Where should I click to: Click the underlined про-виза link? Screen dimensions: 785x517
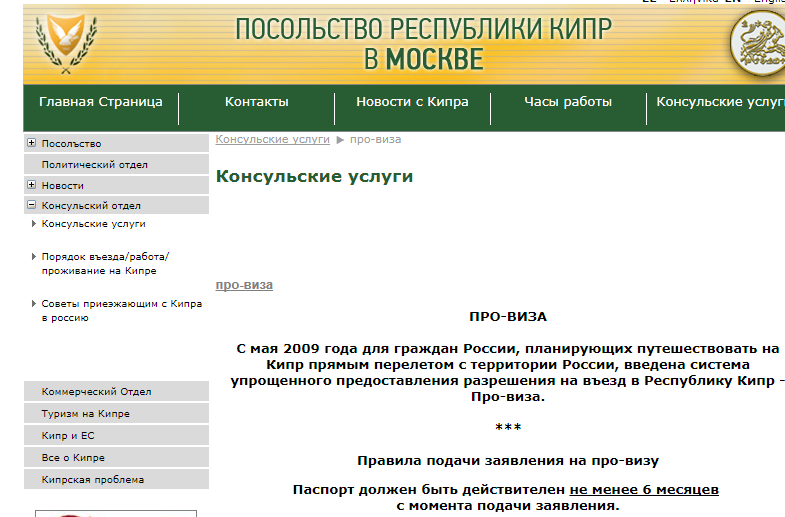244,285
